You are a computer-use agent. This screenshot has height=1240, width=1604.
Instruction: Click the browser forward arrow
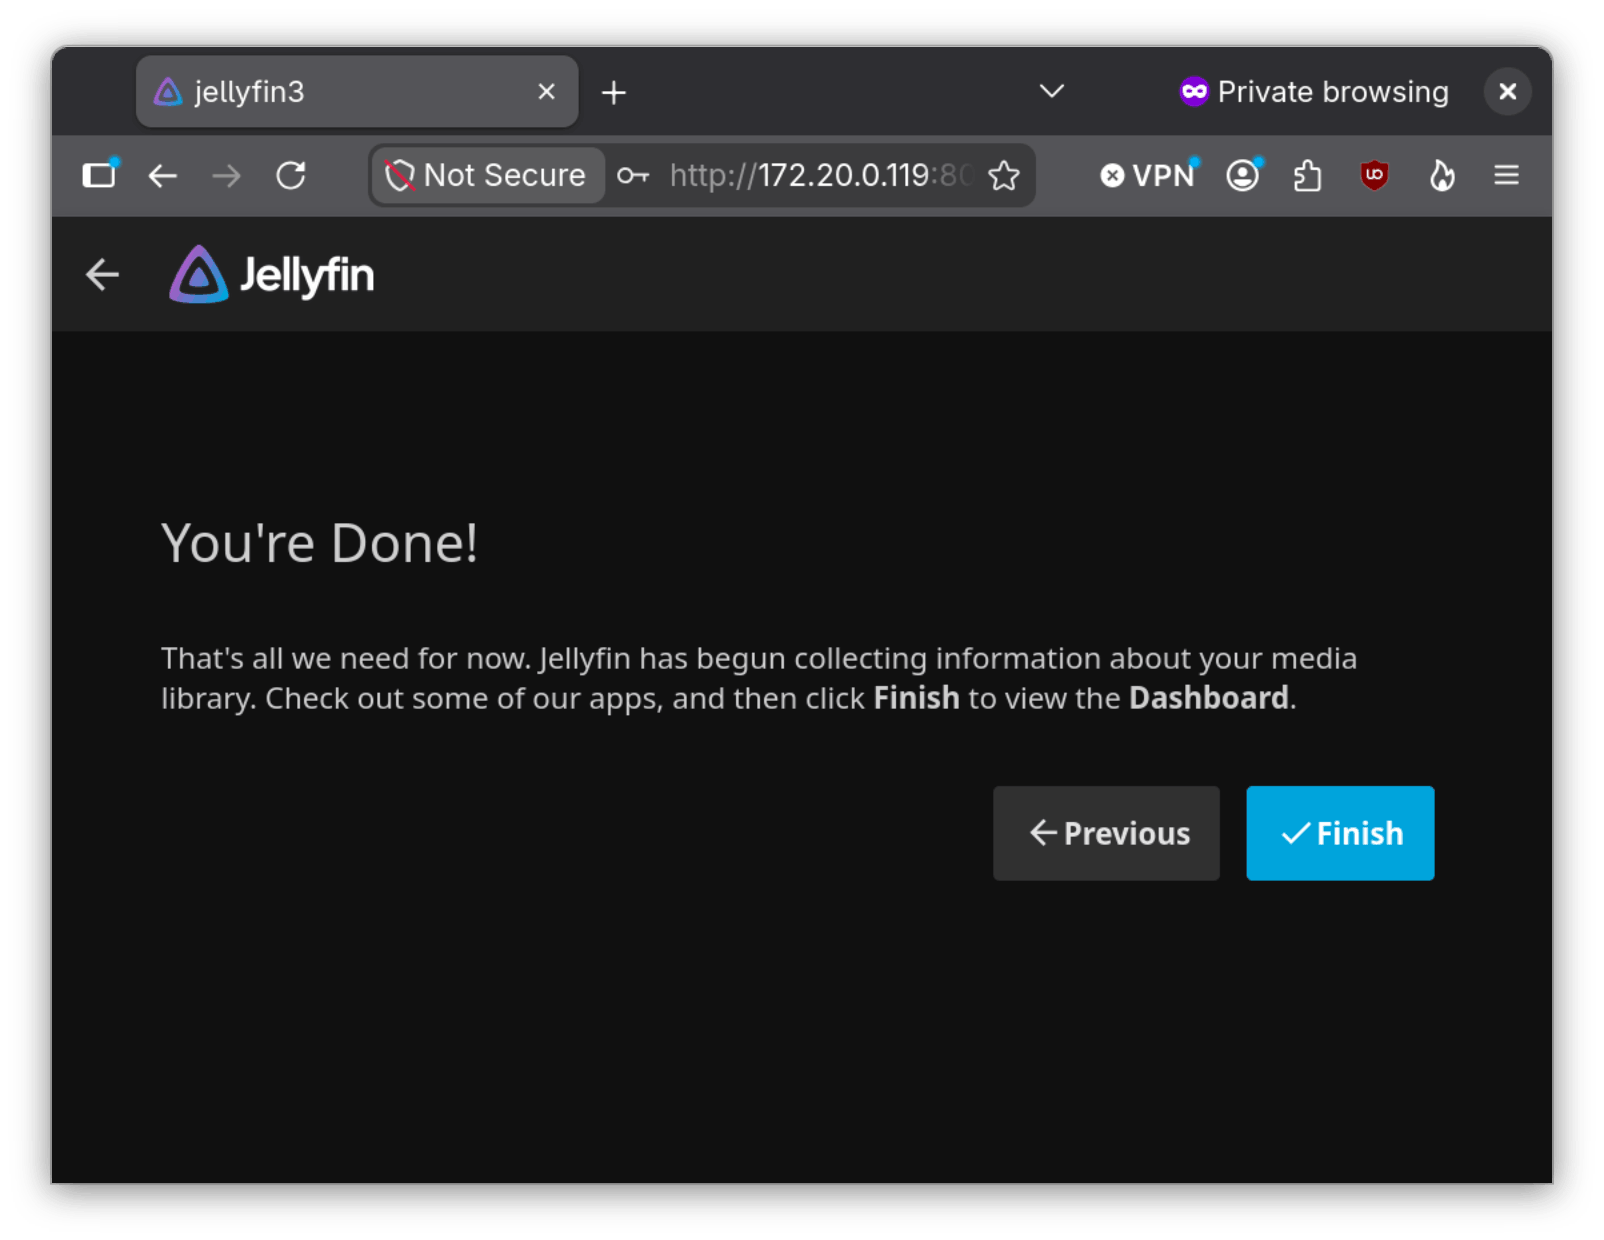226,176
